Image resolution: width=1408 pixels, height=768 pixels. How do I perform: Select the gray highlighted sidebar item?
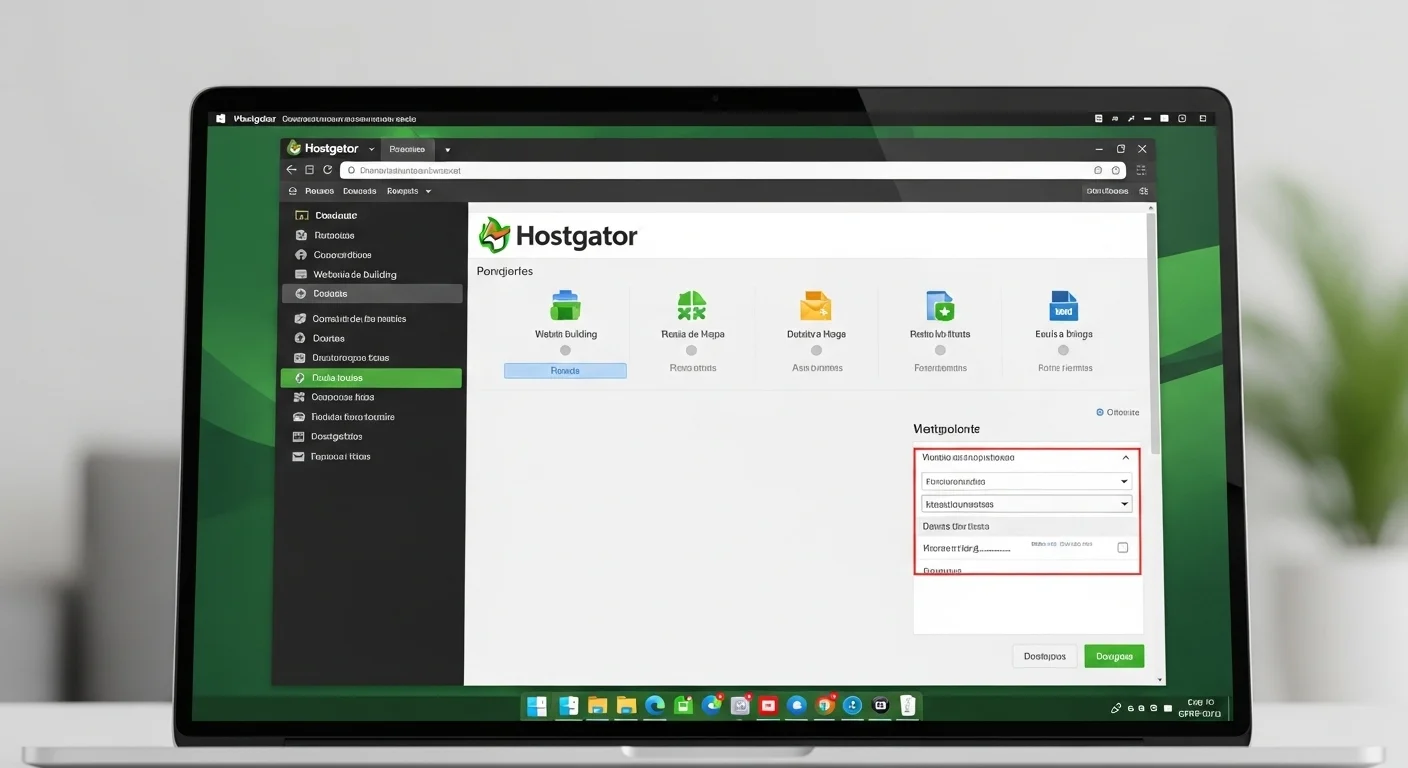tap(372, 294)
